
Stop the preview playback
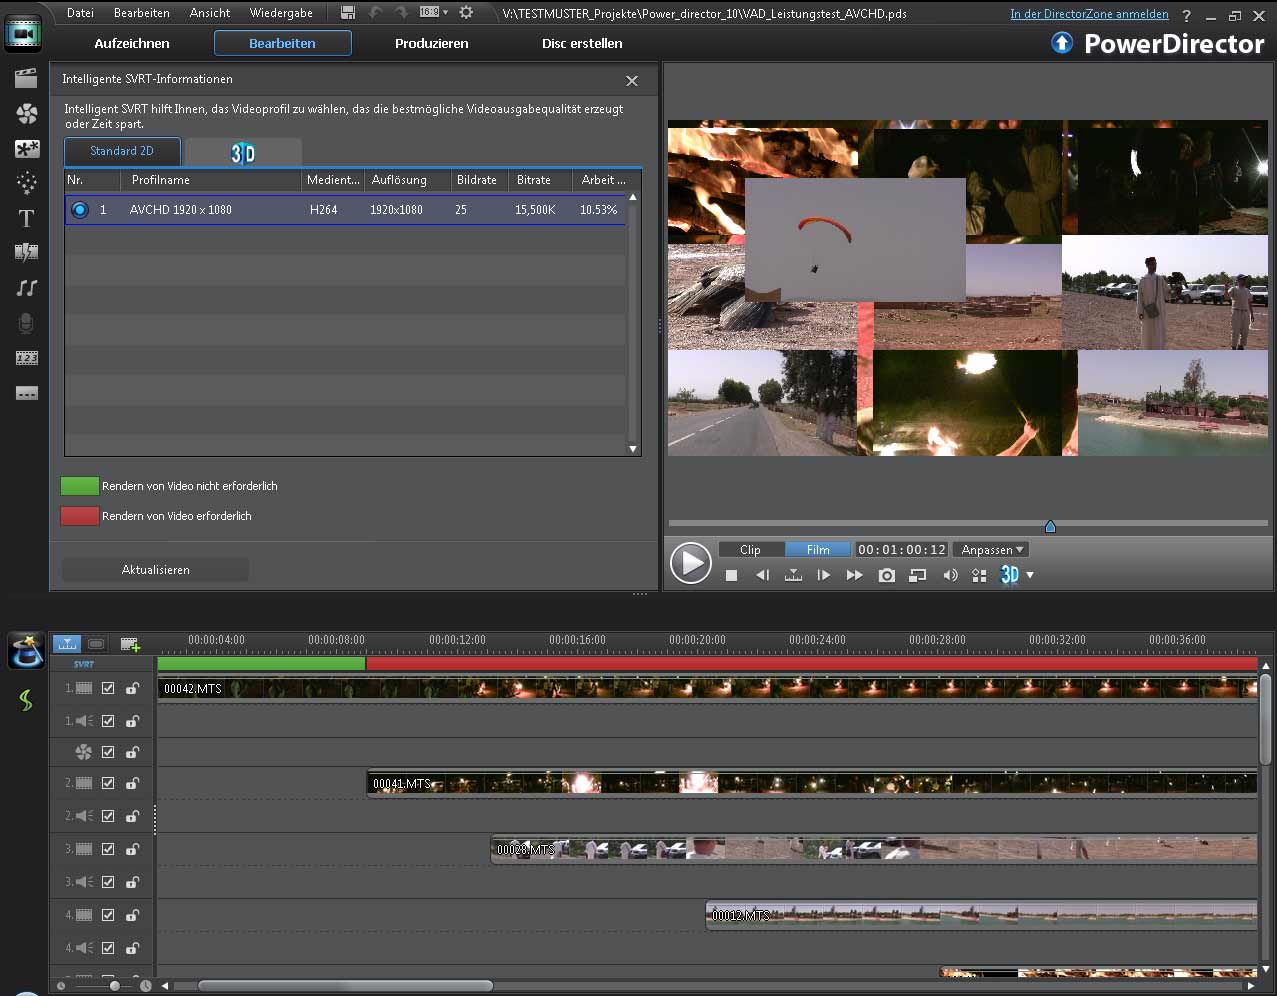(731, 575)
